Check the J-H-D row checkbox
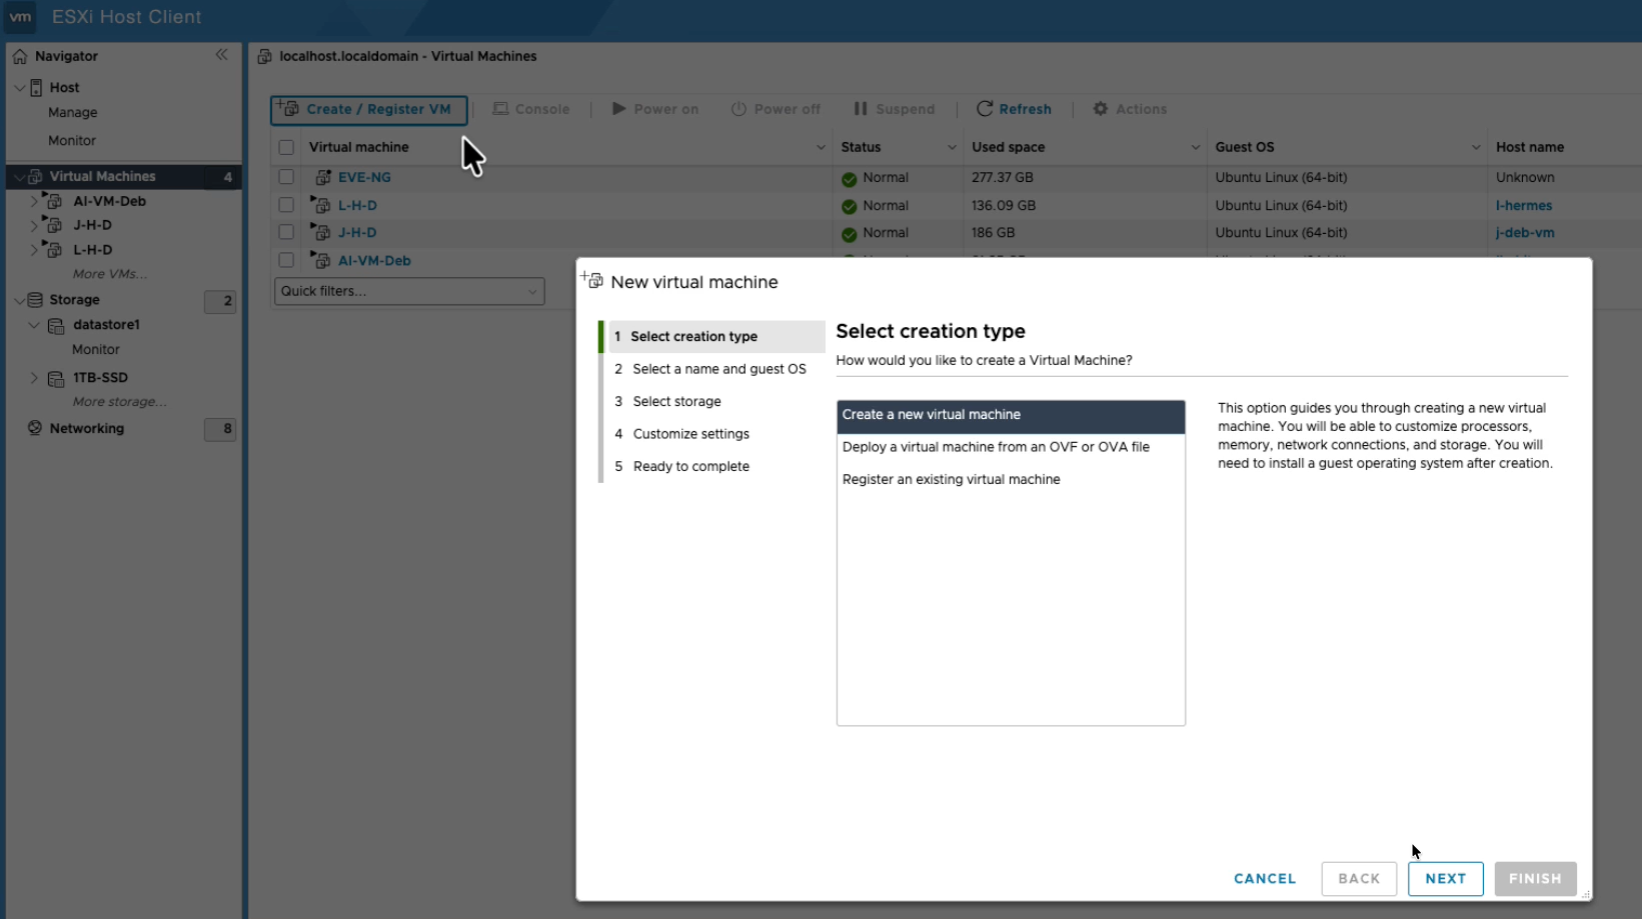 286,232
